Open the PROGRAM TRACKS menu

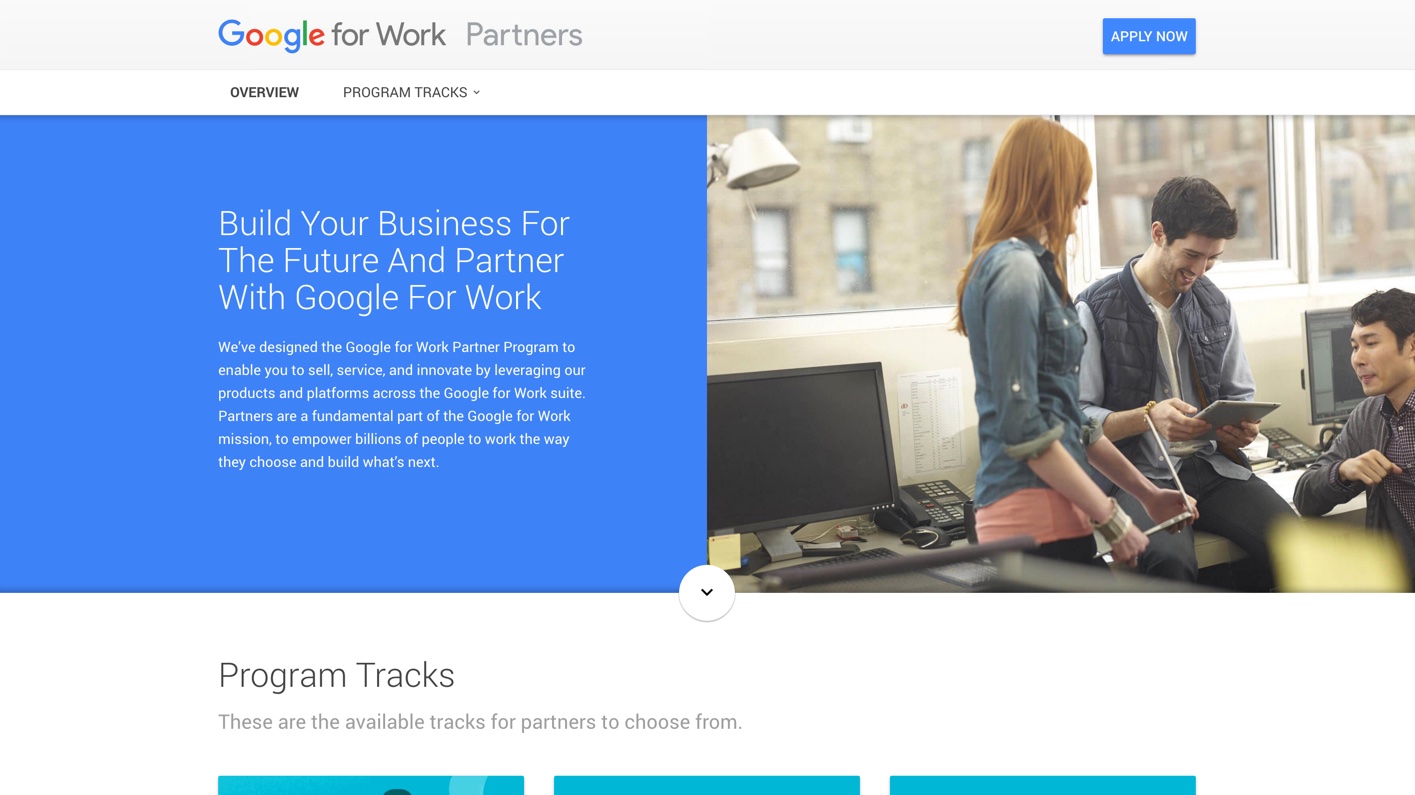(x=411, y=92)
